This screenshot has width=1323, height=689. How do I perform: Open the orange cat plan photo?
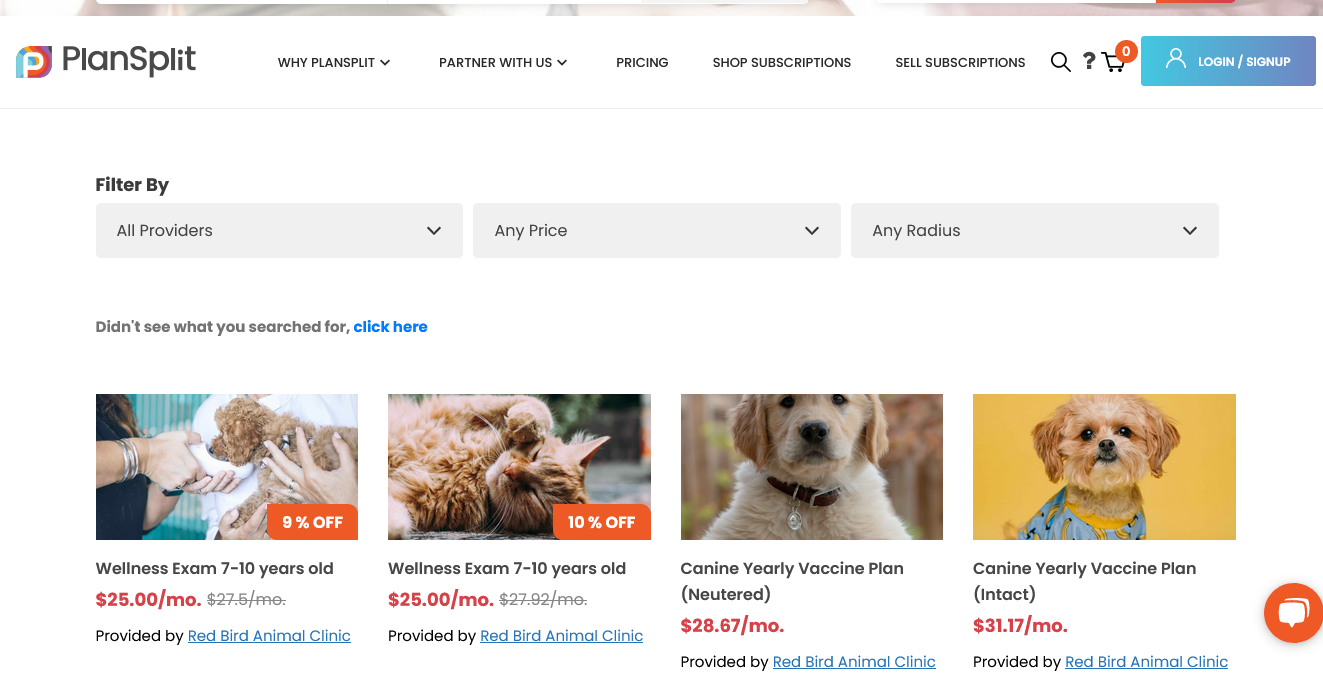pyautogui.click(x=519, y=467)
